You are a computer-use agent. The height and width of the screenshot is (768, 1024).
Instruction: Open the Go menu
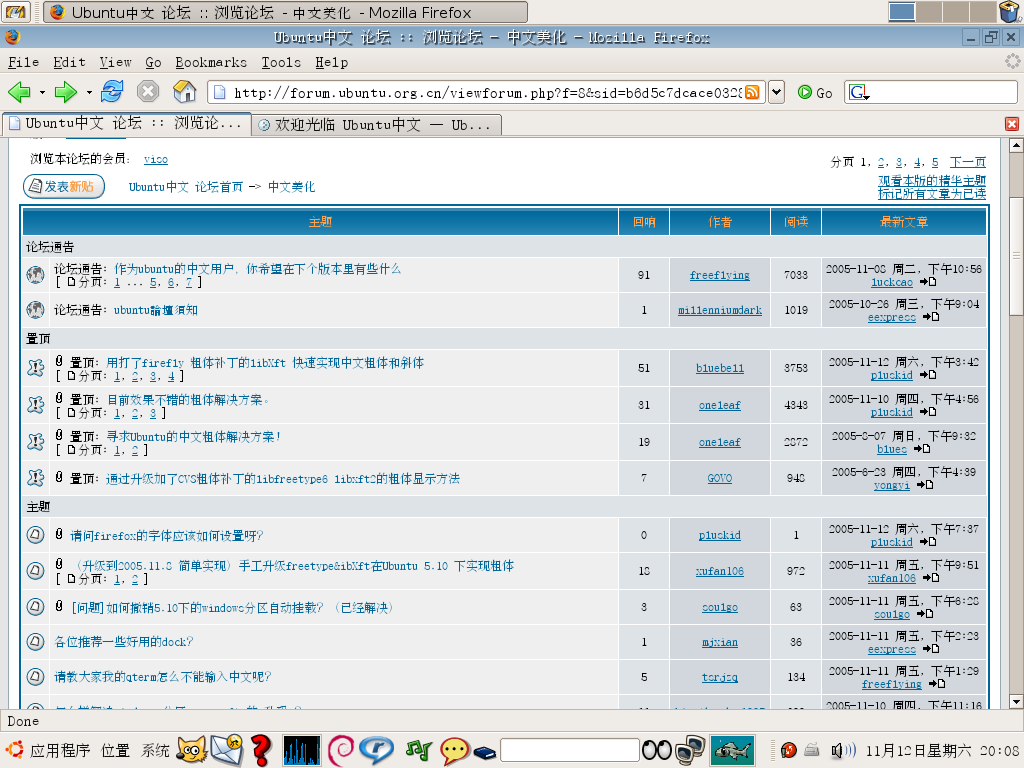[x=153, y=62]
